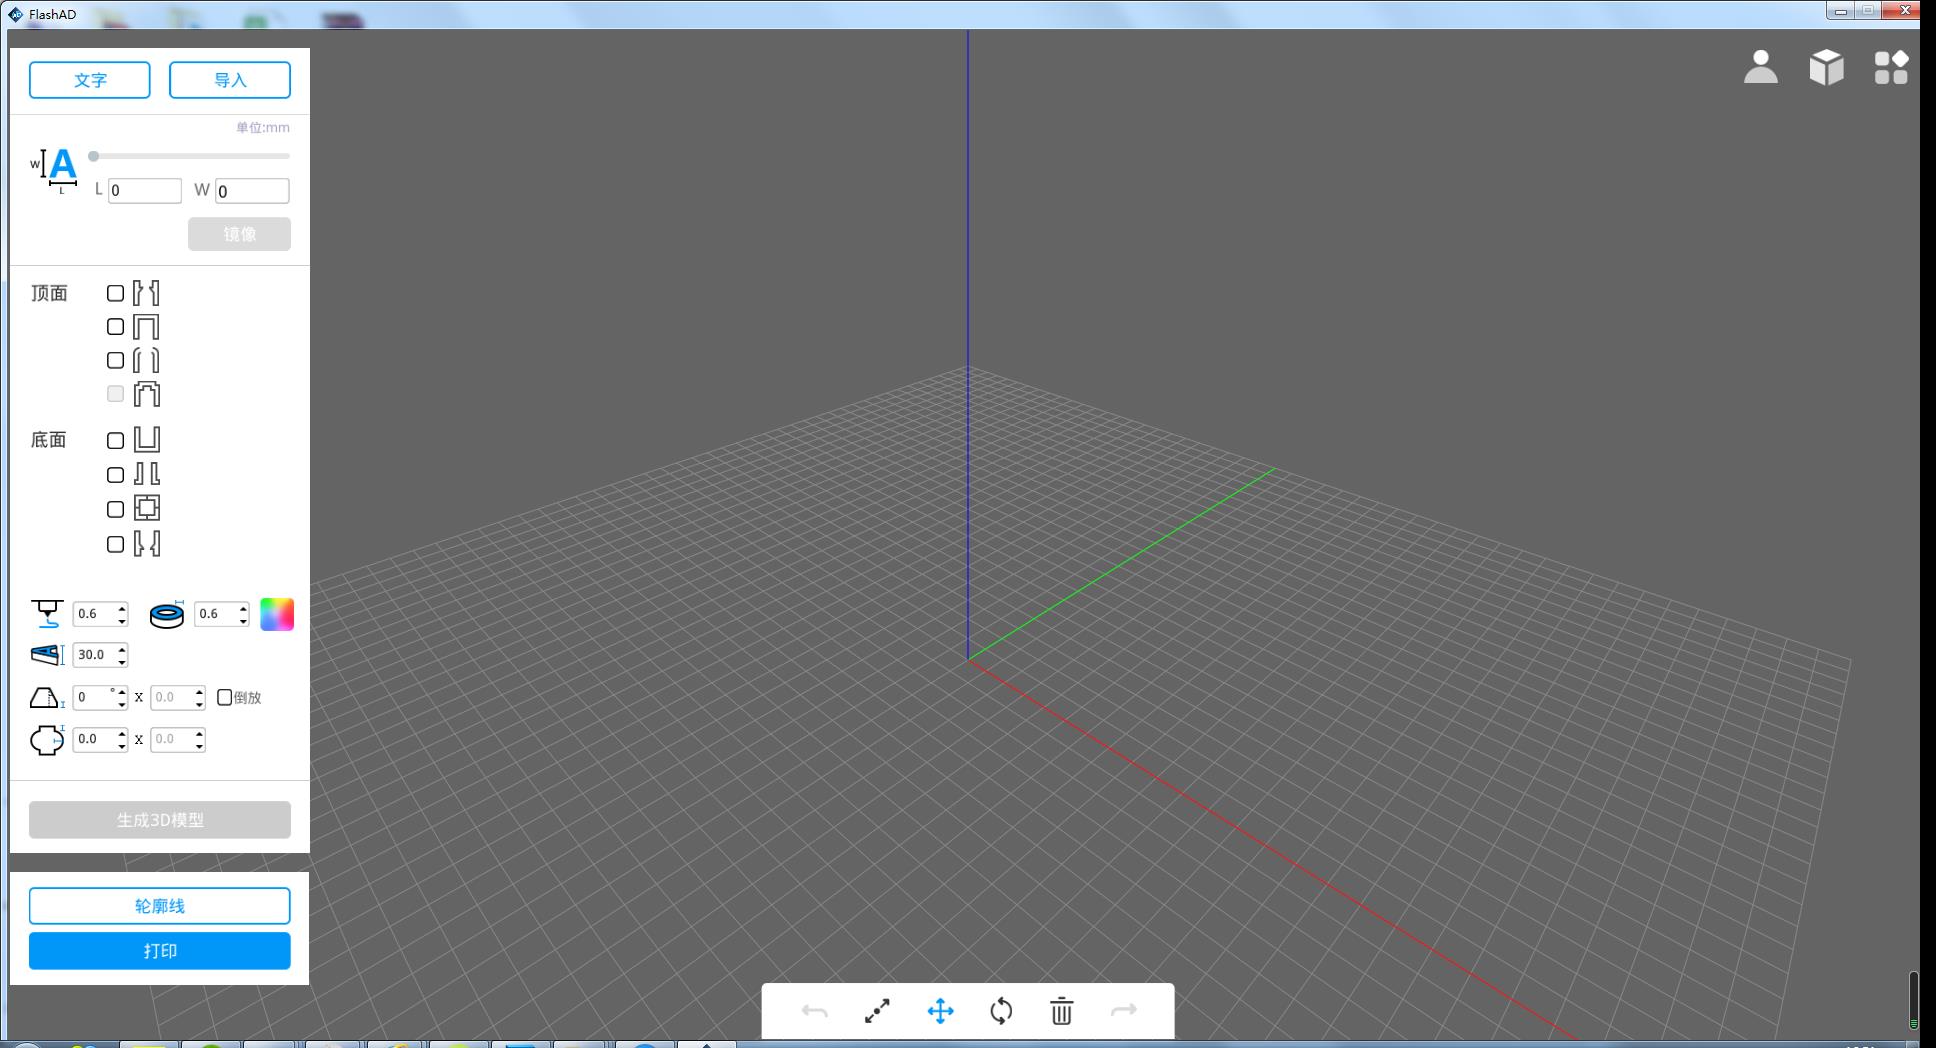1936x1048 pixels.
Task: Increase the slope angle 0 stepper
Action: [x=122, y=691]
